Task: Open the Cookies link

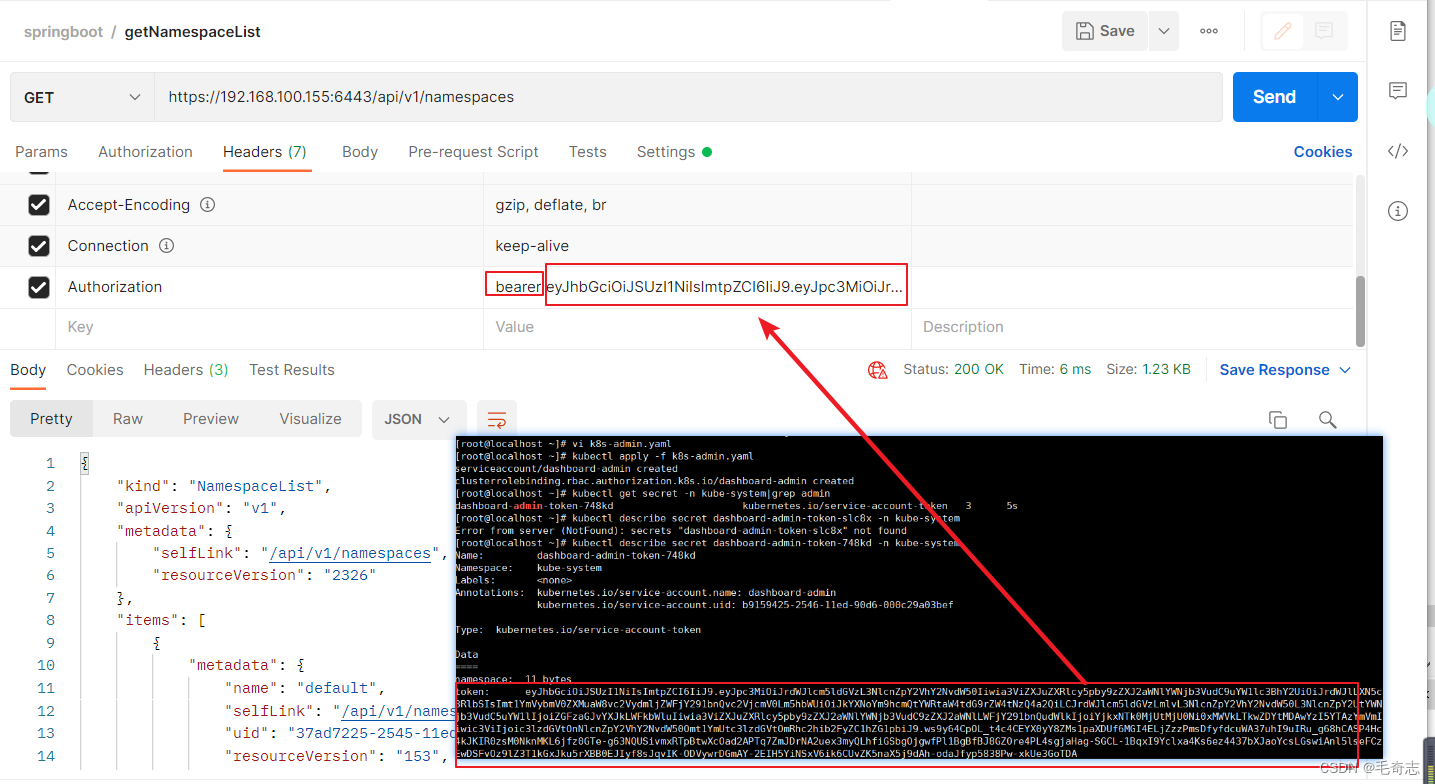Action: click(1322, 152)
